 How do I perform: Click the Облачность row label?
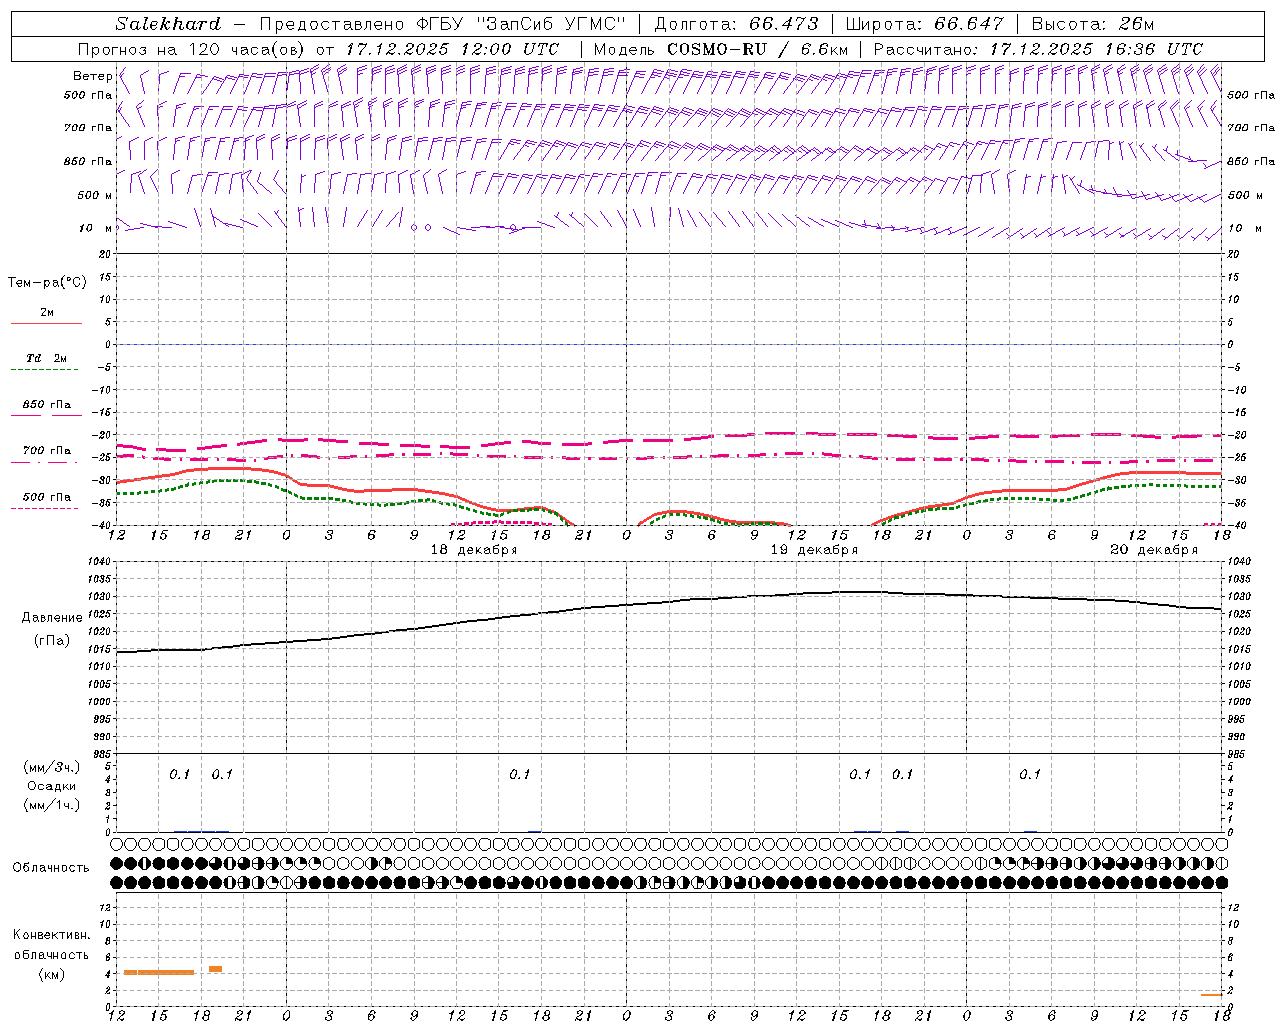(51, 868)
